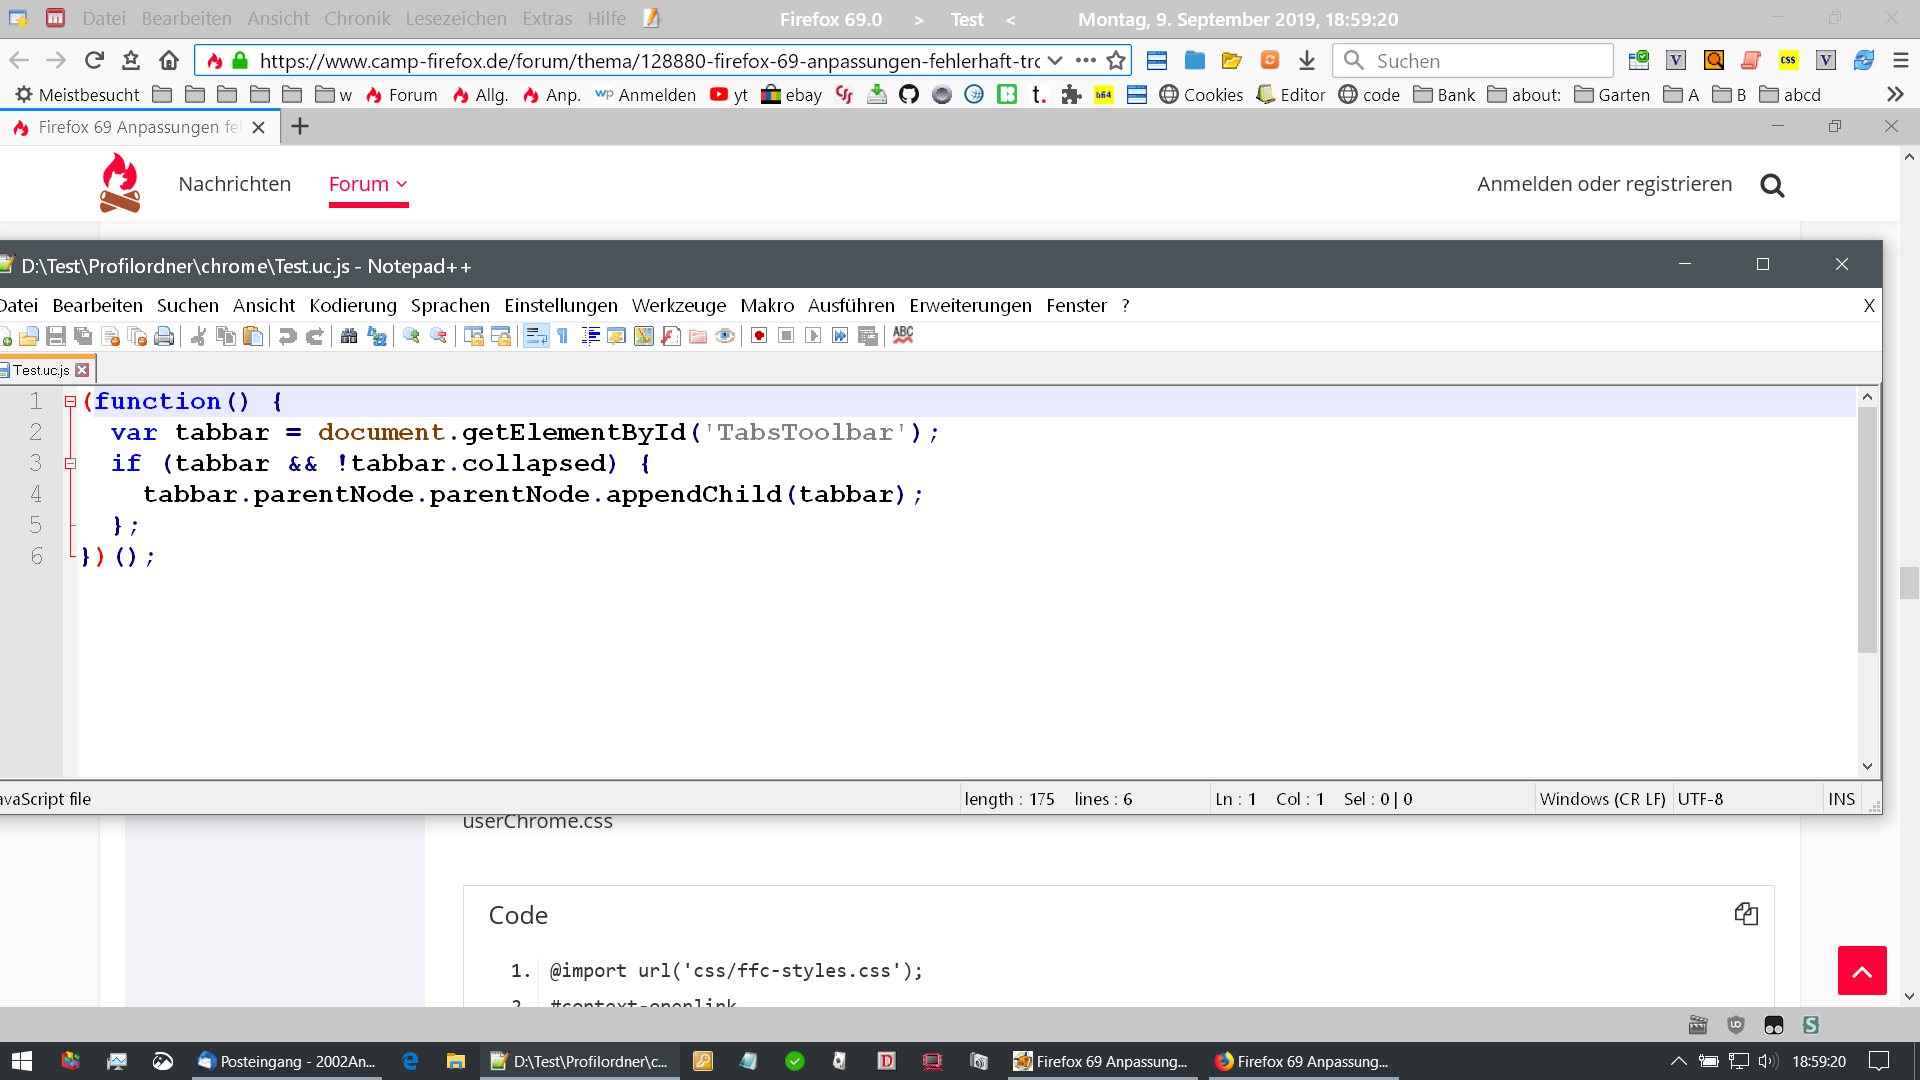Click the Notepad++ editor vertical scrollbar thumb
Viewport: 1920px width, 1080px height.
pyautogui.click(x=1867, y=530)
